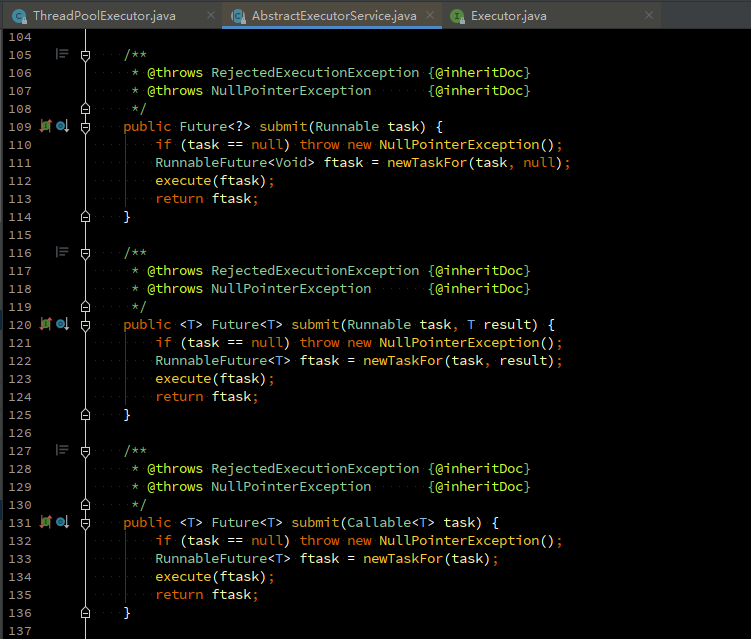The width and height of the screenshot is (751, 639).
Task: Click 'RunnableFuture<Void>' on line 111
Action: tap(235, 162)
